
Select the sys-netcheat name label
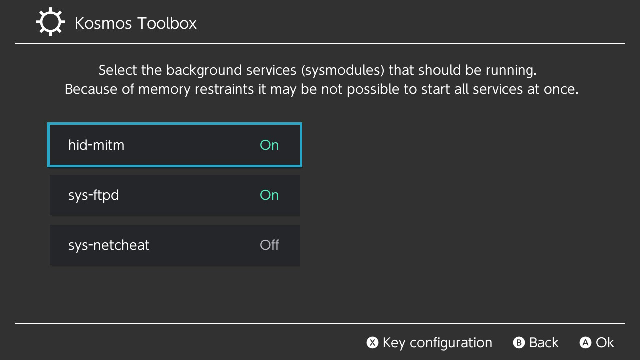tap(109, 245)
